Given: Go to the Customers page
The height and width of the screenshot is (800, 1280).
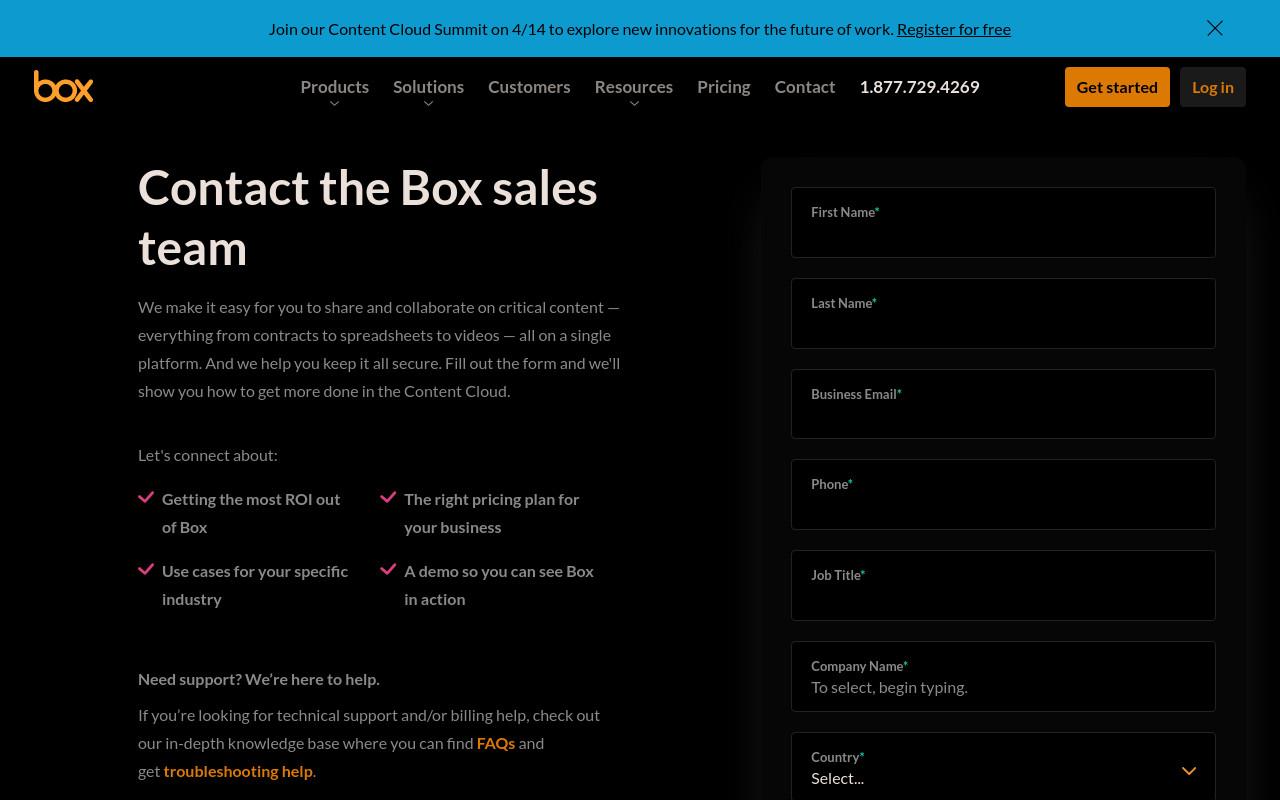Looking at the screenshot, I should pyautogui.click(x=529, y=86).
